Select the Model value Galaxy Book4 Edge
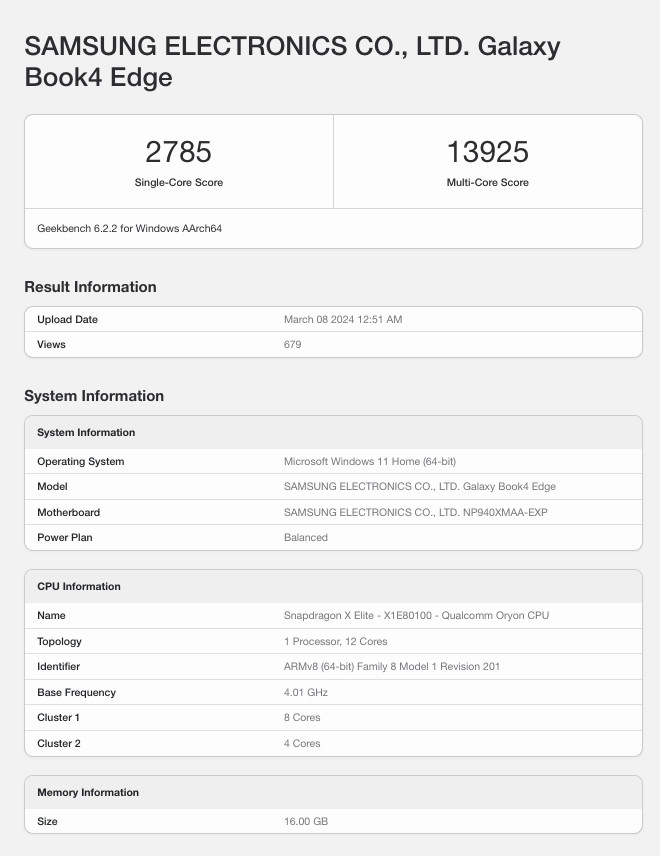Viewport: 660px width, 856px height. point(420,486)
